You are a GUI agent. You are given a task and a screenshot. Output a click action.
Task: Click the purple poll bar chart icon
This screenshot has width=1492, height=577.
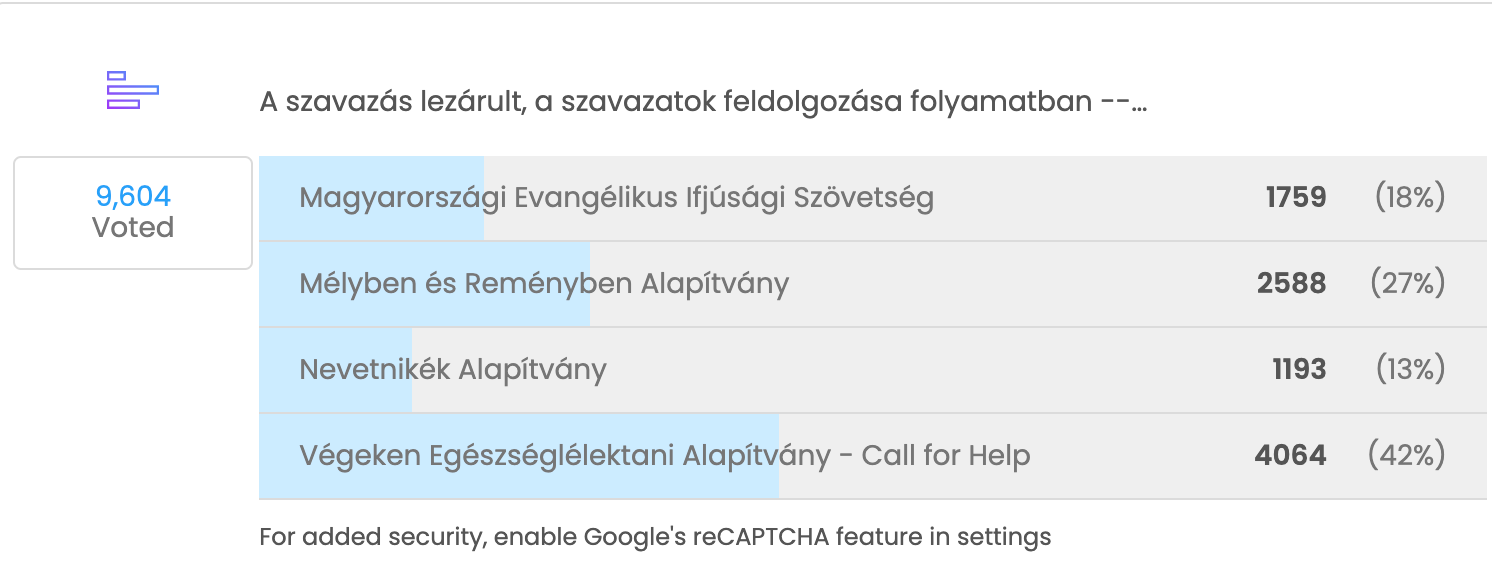(133, 90)
